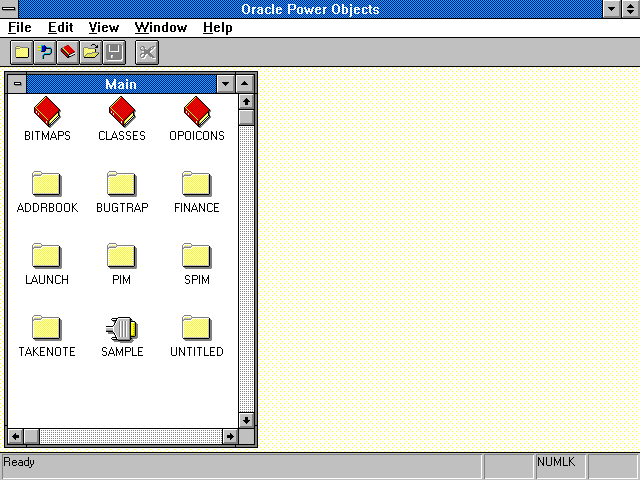Click the Cut scissors toolbar icon
The image size is (640, 480).
click(x=146, y=52)
